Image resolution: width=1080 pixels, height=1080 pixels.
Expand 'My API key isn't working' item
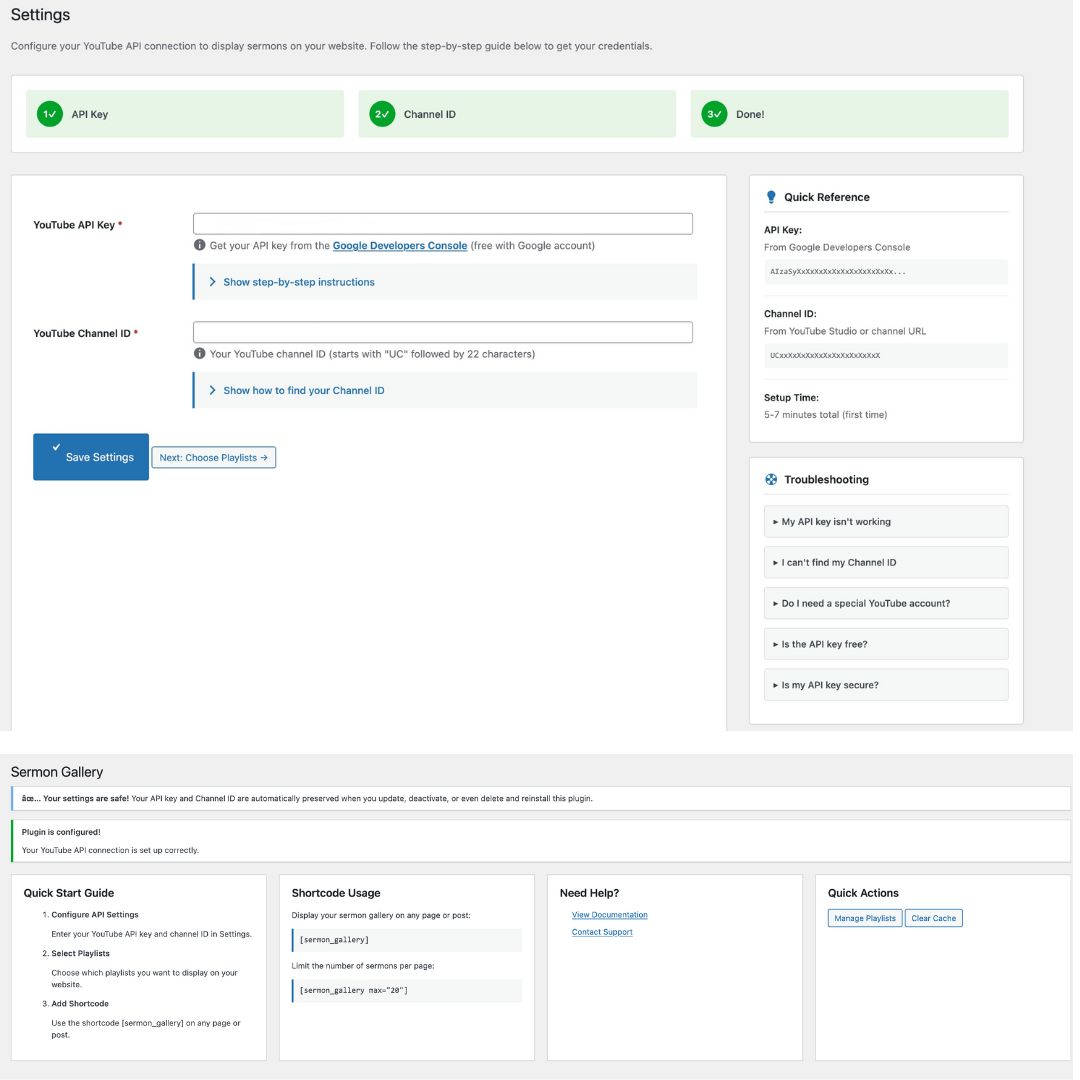pos(885,521)
